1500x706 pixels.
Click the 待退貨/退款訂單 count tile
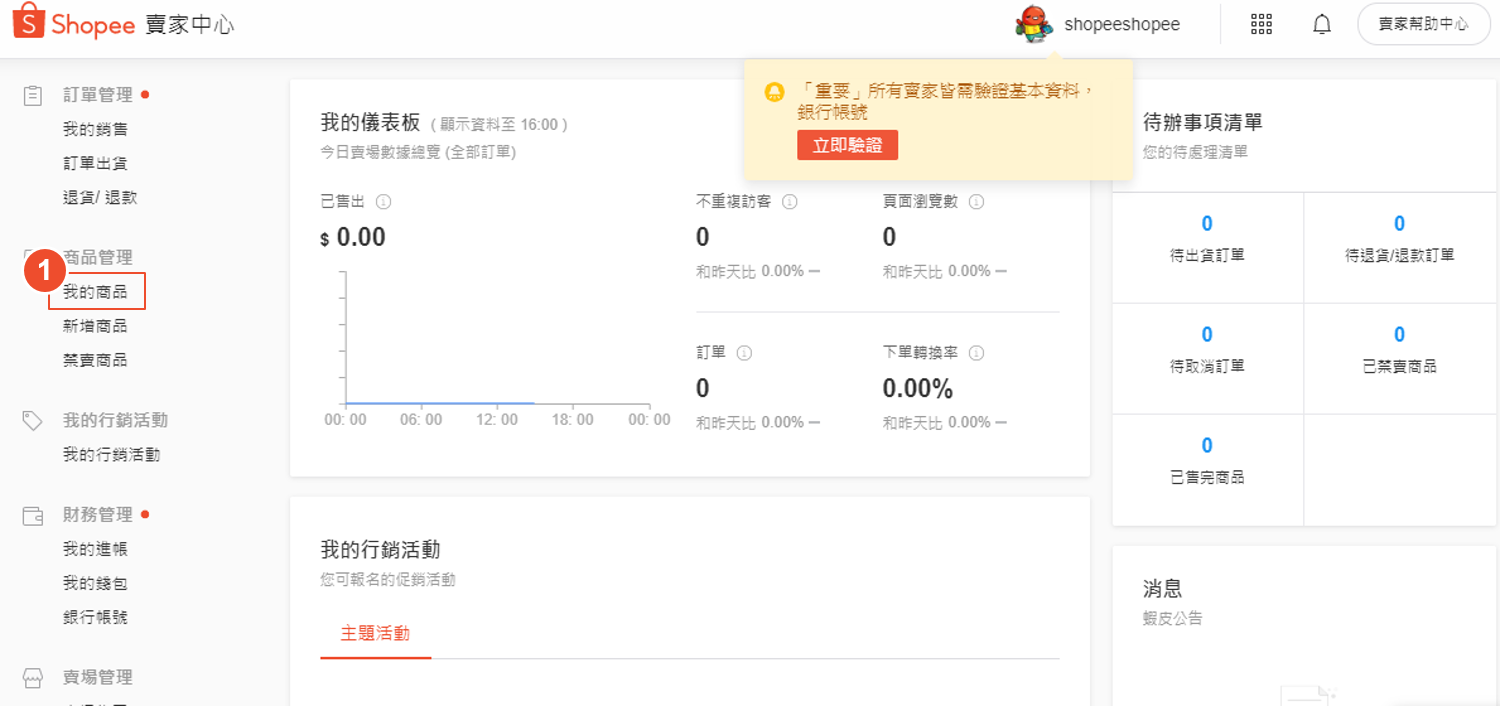(x=1399, y=238)
